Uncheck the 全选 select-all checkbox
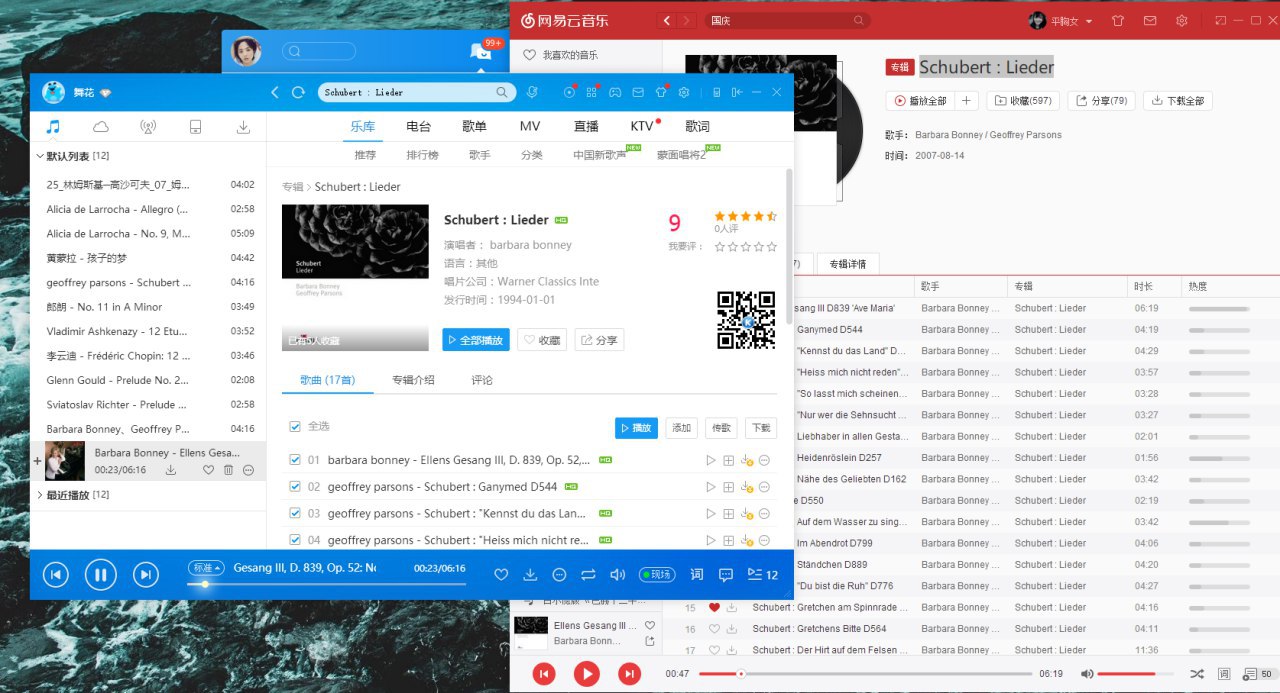 pos(295,426)
